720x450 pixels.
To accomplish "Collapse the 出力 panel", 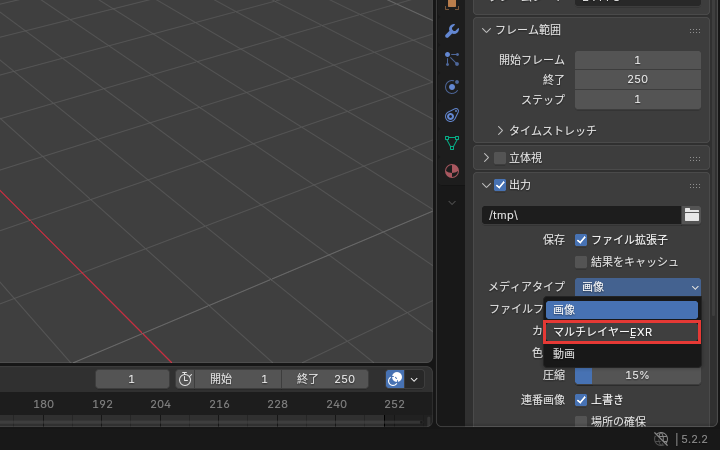I will tap(486, 185).
